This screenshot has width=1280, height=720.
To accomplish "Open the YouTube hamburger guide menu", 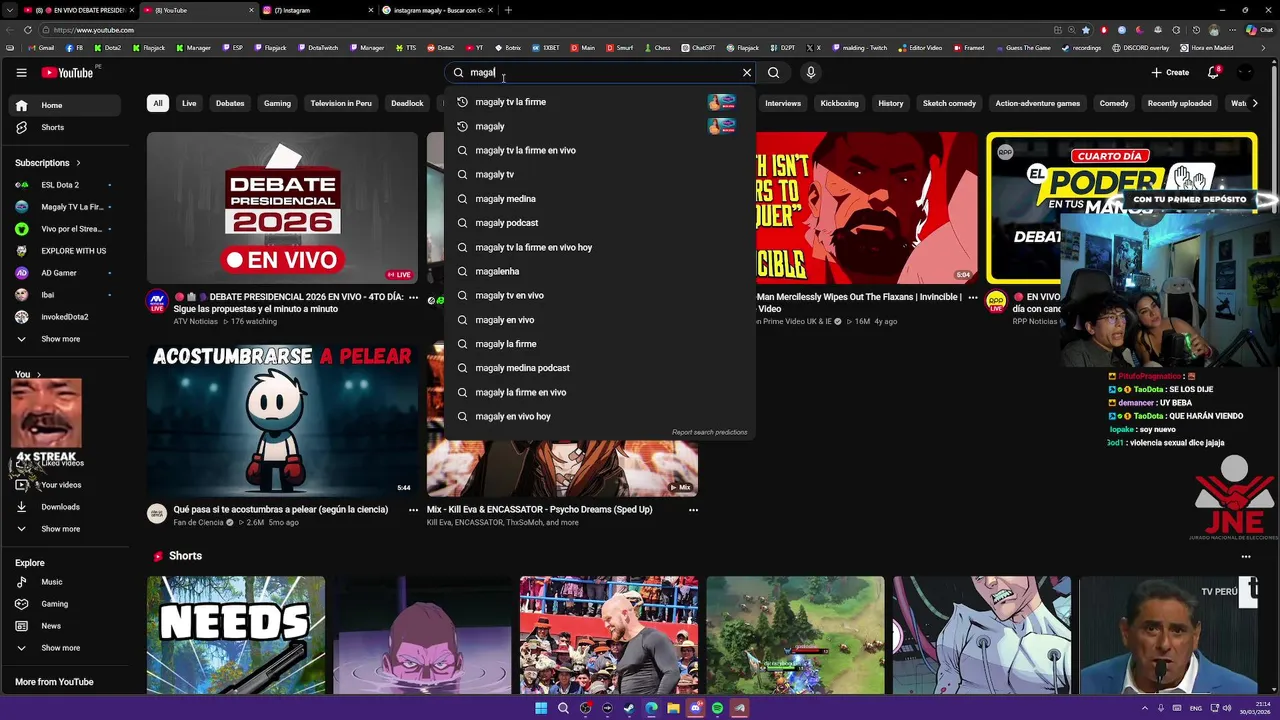I will (x=21, y=72).
